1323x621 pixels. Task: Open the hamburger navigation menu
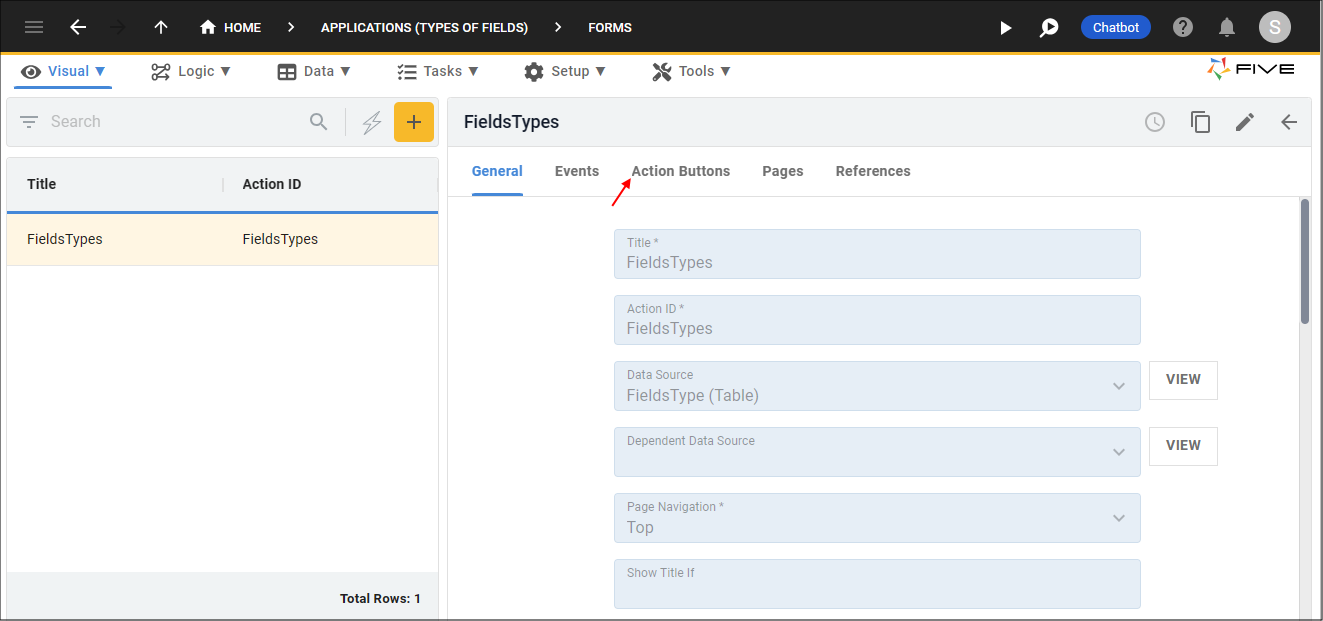pyautogui.click(x=34, y=27)
